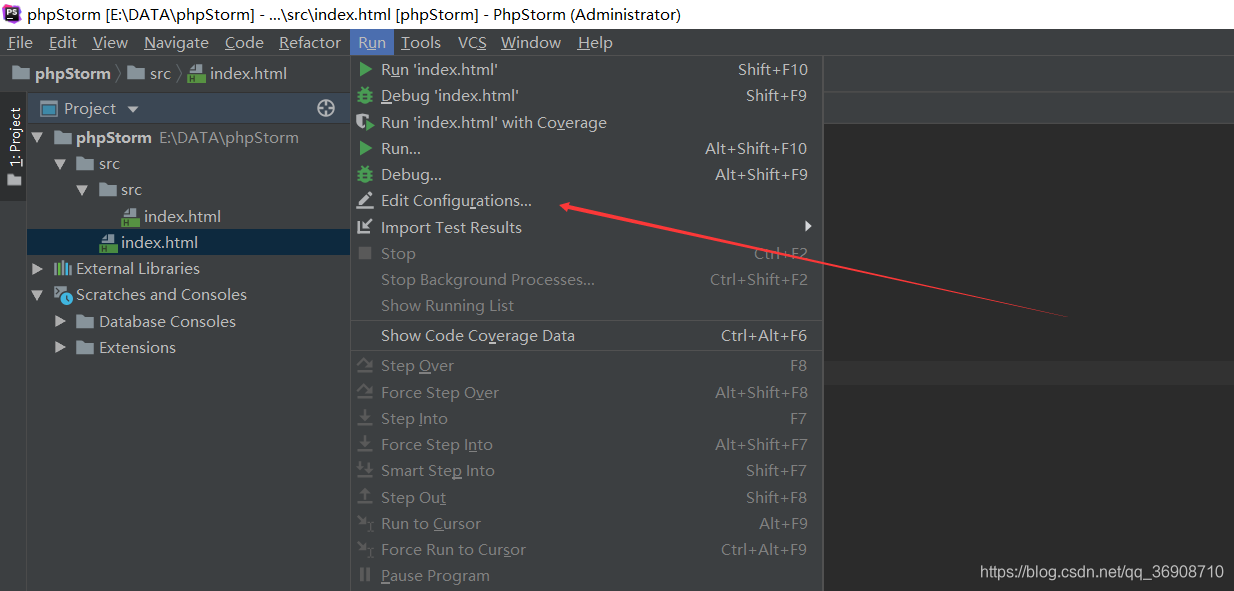
Task: Open the VCS menu
Action: pyautogui.click(x=471, y=42)
